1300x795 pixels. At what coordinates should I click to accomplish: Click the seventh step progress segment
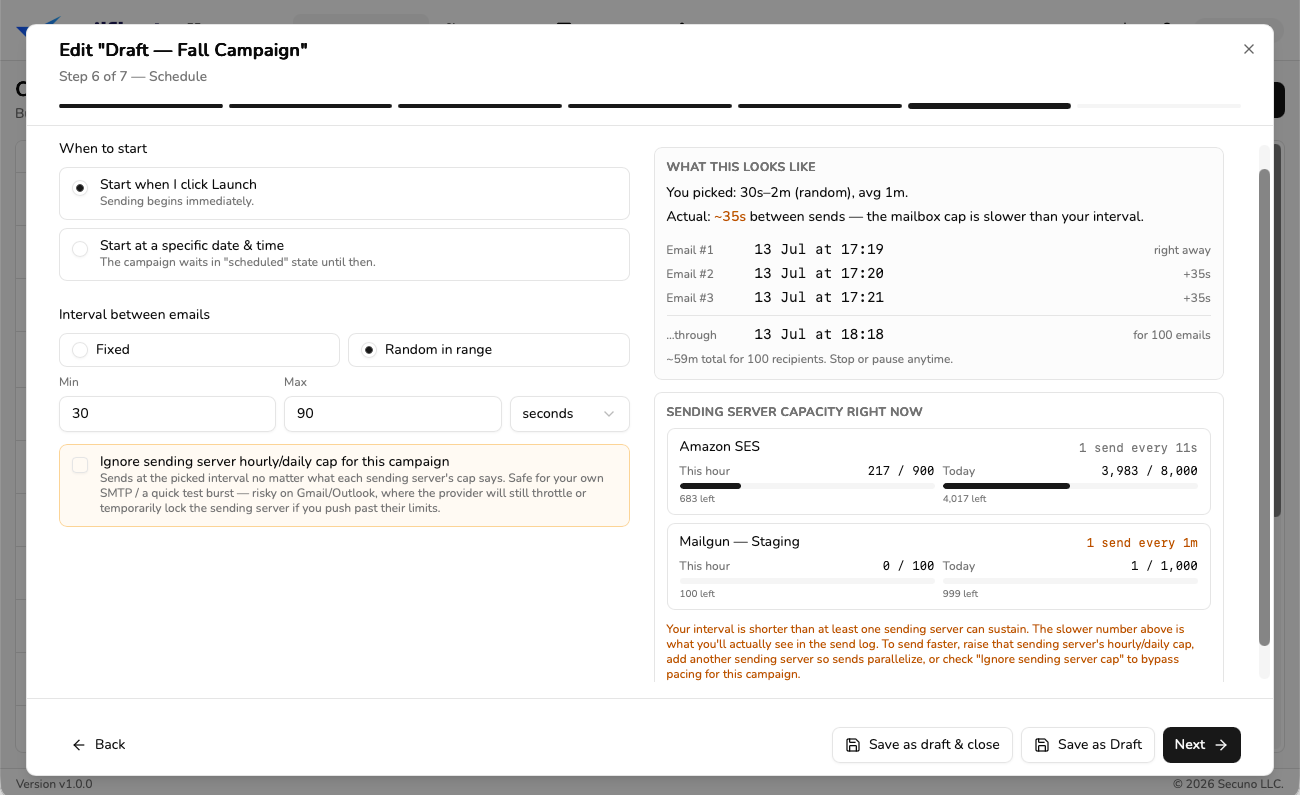pos(1159,105)
